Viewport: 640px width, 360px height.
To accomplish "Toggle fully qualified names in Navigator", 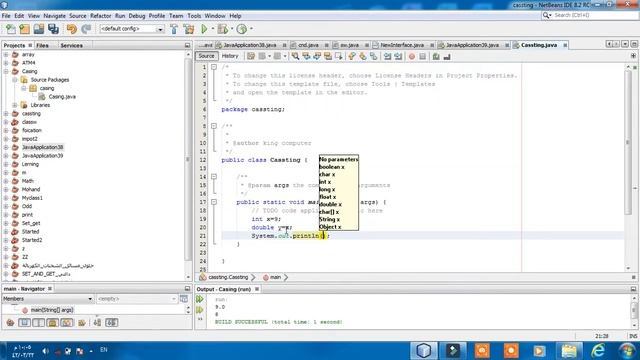I will (x=82, y=323).
